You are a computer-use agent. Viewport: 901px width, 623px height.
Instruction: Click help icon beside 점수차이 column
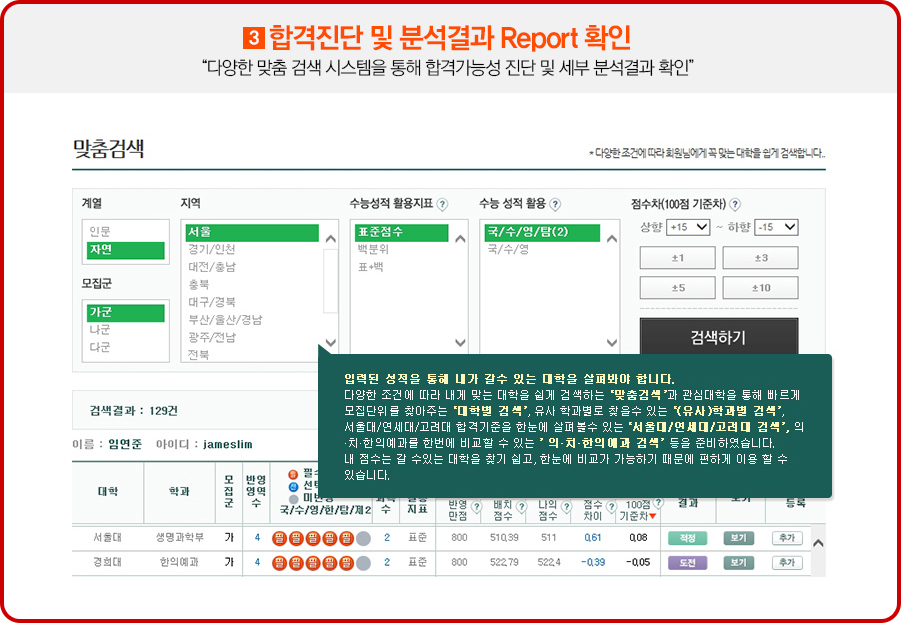click(610, 506)
